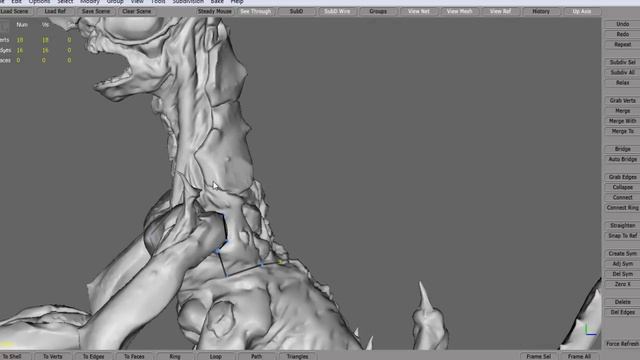Toggle the Groups display
Viewport: 640px width, 360px height.
pos(378,11)
